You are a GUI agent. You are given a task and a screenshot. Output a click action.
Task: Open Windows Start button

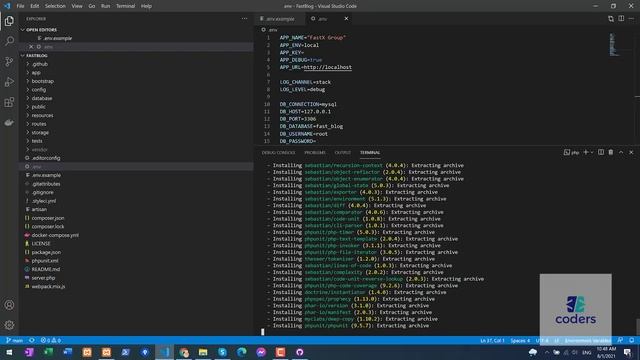click(9, 352)
